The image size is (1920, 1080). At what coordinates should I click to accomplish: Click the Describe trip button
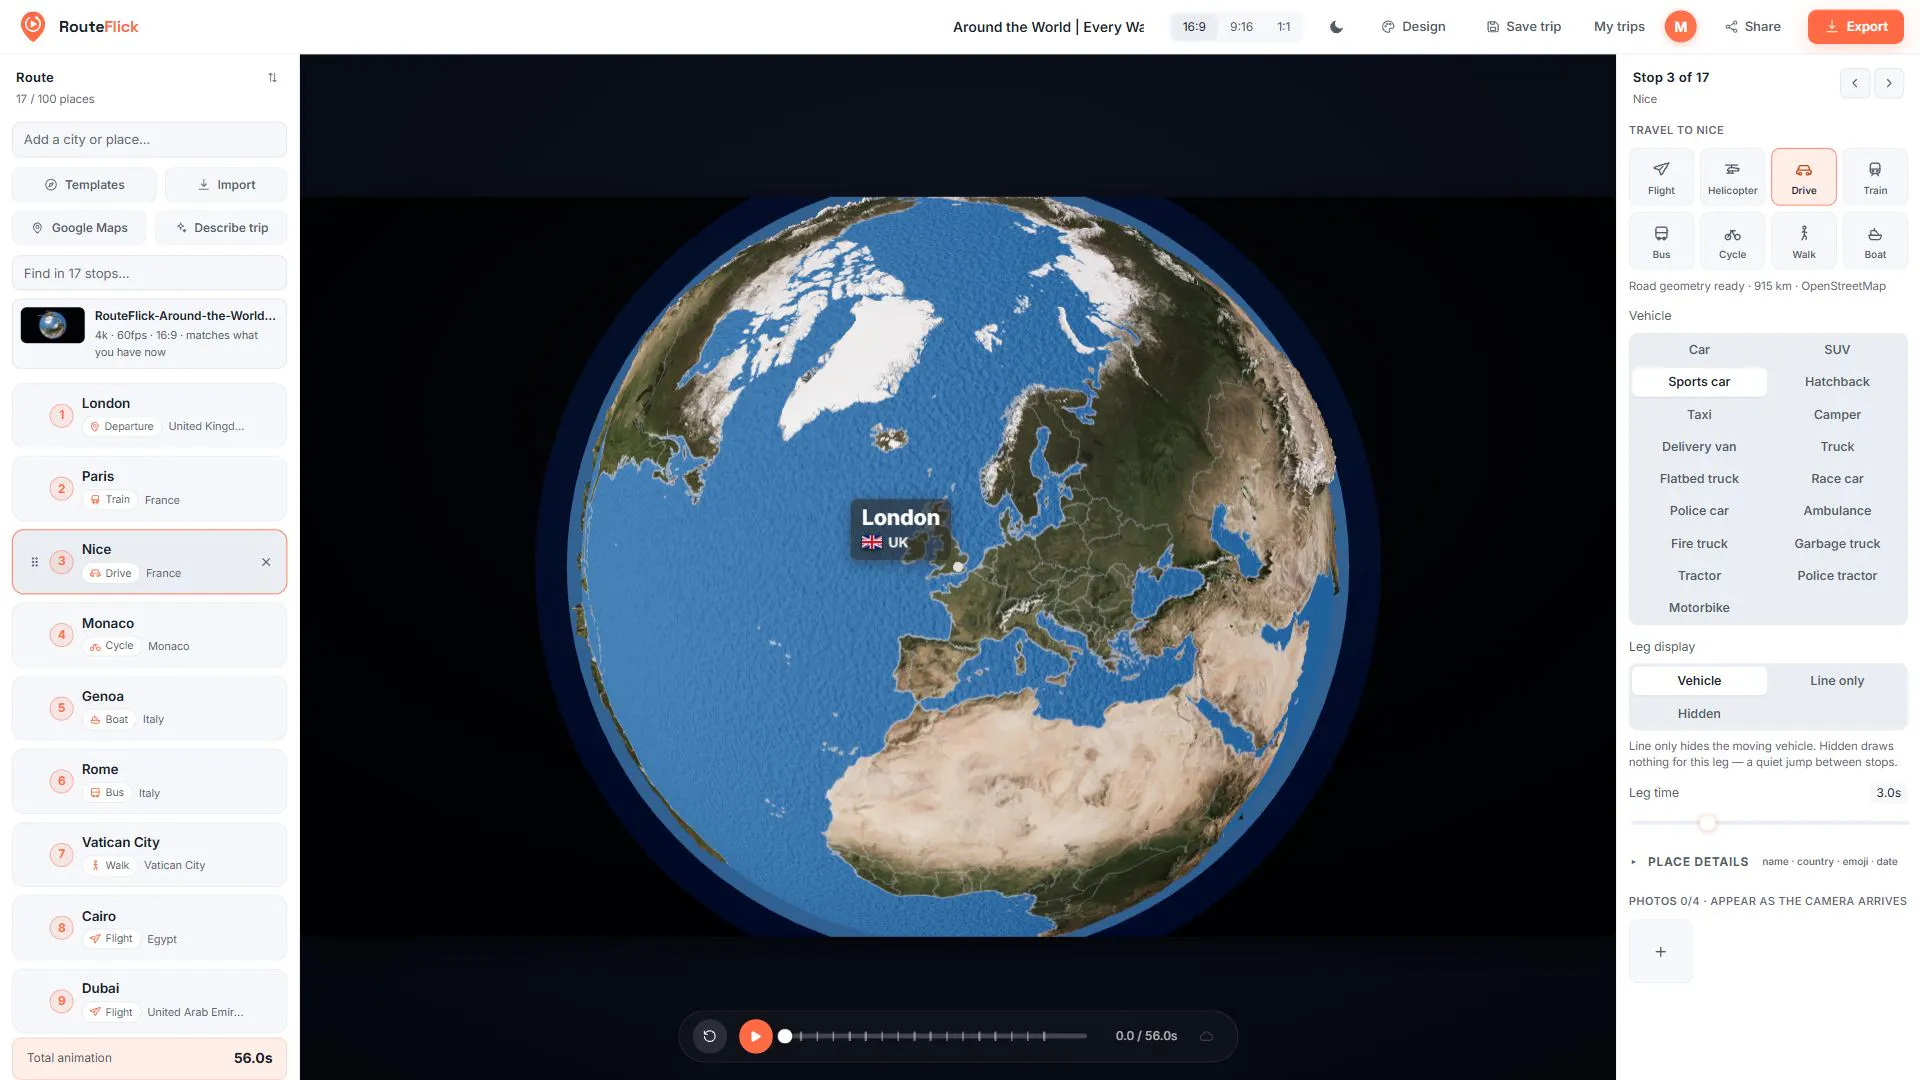pos(222,228)
